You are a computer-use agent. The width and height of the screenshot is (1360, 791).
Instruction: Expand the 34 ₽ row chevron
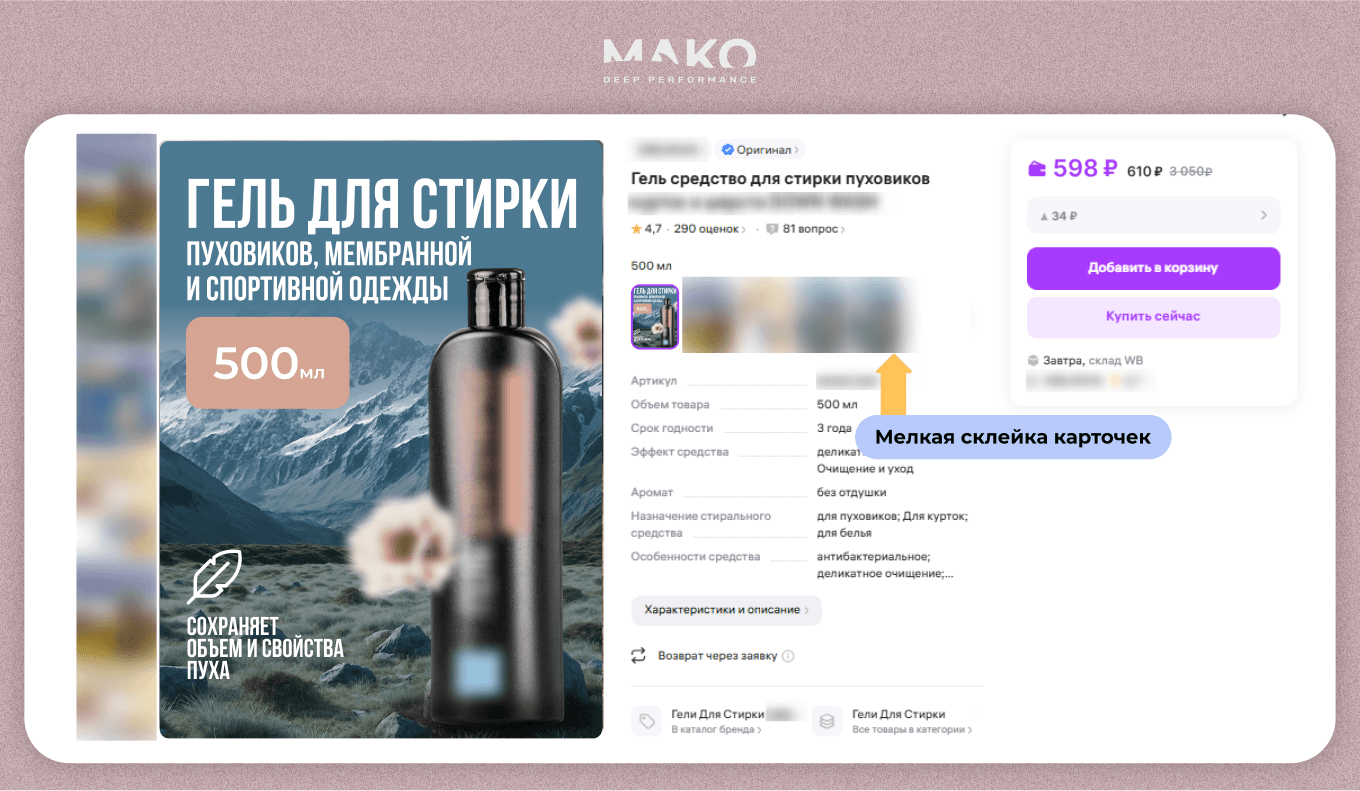1264,215
